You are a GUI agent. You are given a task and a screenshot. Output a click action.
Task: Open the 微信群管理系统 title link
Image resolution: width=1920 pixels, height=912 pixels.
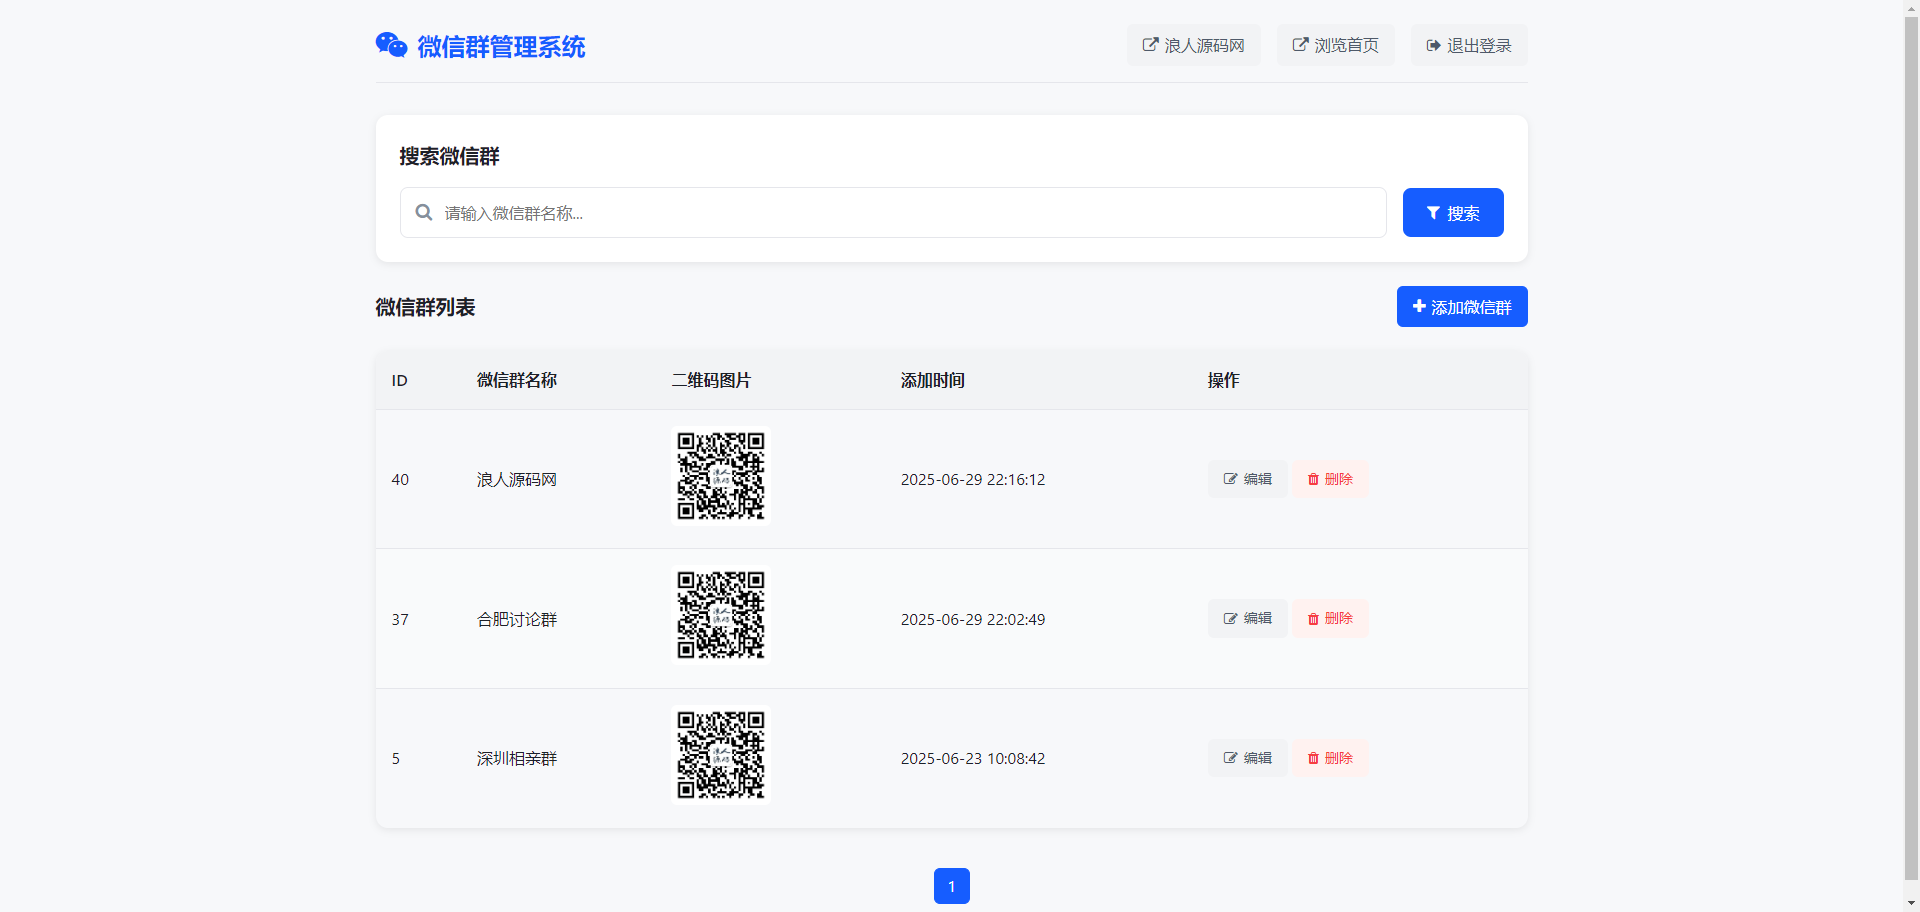tap(501, 47)
